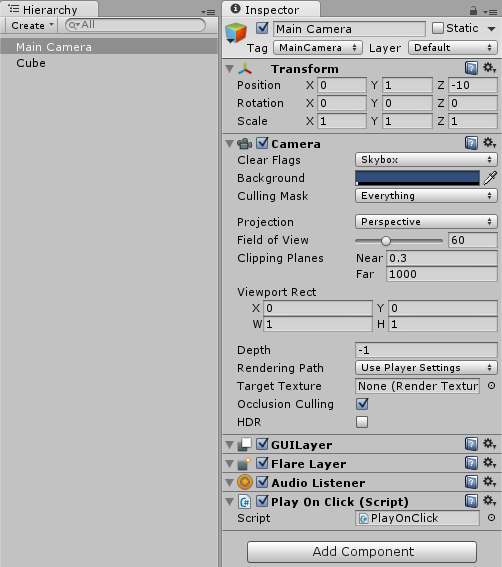Screen dimensions: 502x567
Task: Collapse the GUILayer foldout triangle
Action: [x=229, y=444]
